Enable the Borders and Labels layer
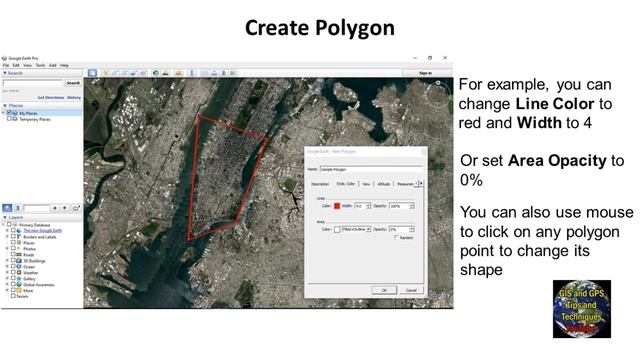This screenshot has height=360, width=640. (x=13, y=237)
